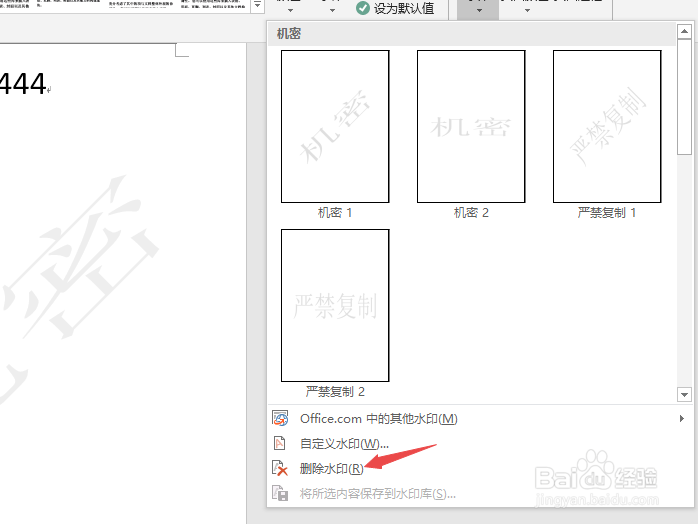Screen dimensions: 698x524
Task: Choose the 严禁复制 2 watermark thumbnail
Action: pos(335,305)
